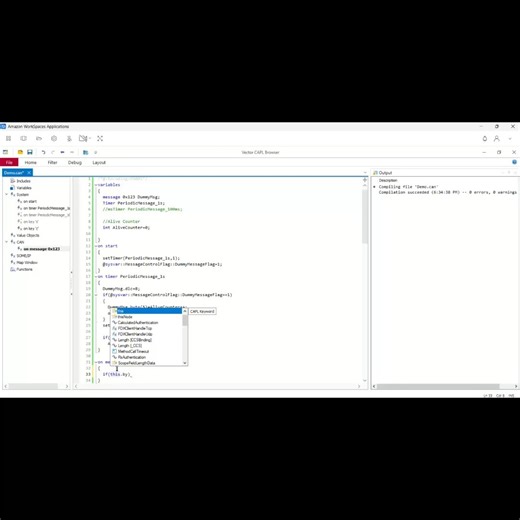Click the autocomplete list scroll-up arrow
The height and width of the screenshot is (520, 520).
[x=185, y=311]
